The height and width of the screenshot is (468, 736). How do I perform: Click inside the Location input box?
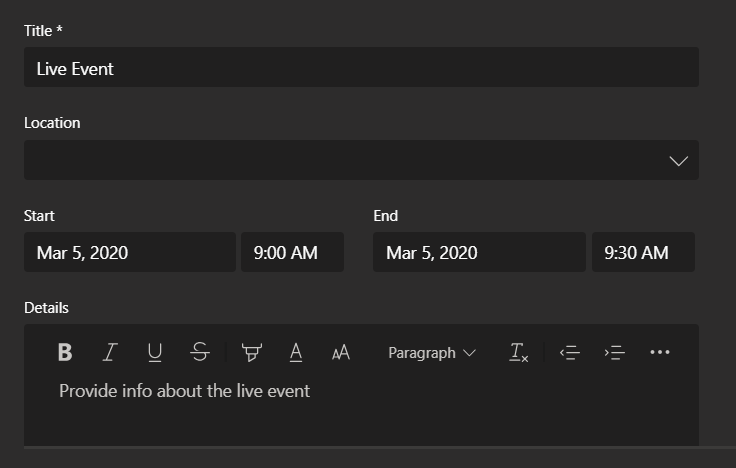(345, 160)
